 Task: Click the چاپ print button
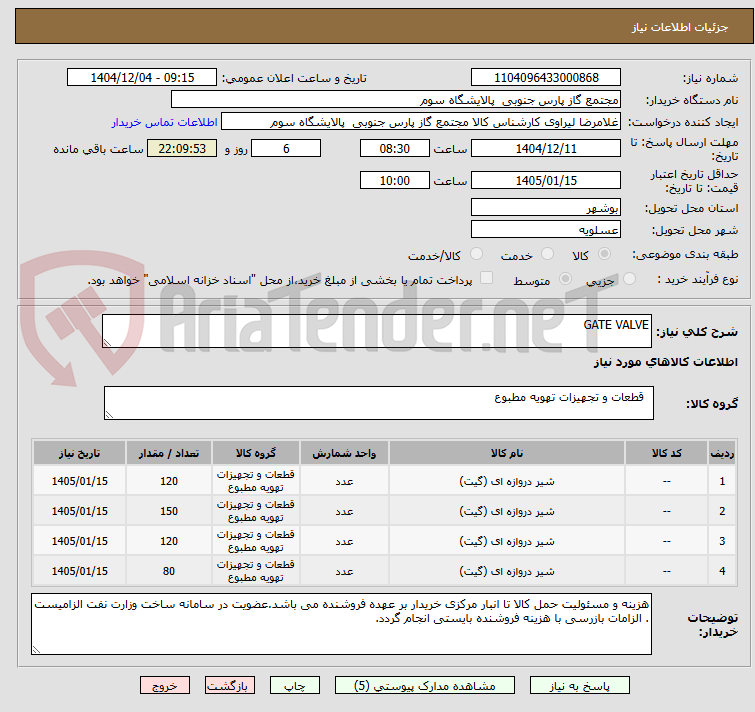[x=295, y=686]
